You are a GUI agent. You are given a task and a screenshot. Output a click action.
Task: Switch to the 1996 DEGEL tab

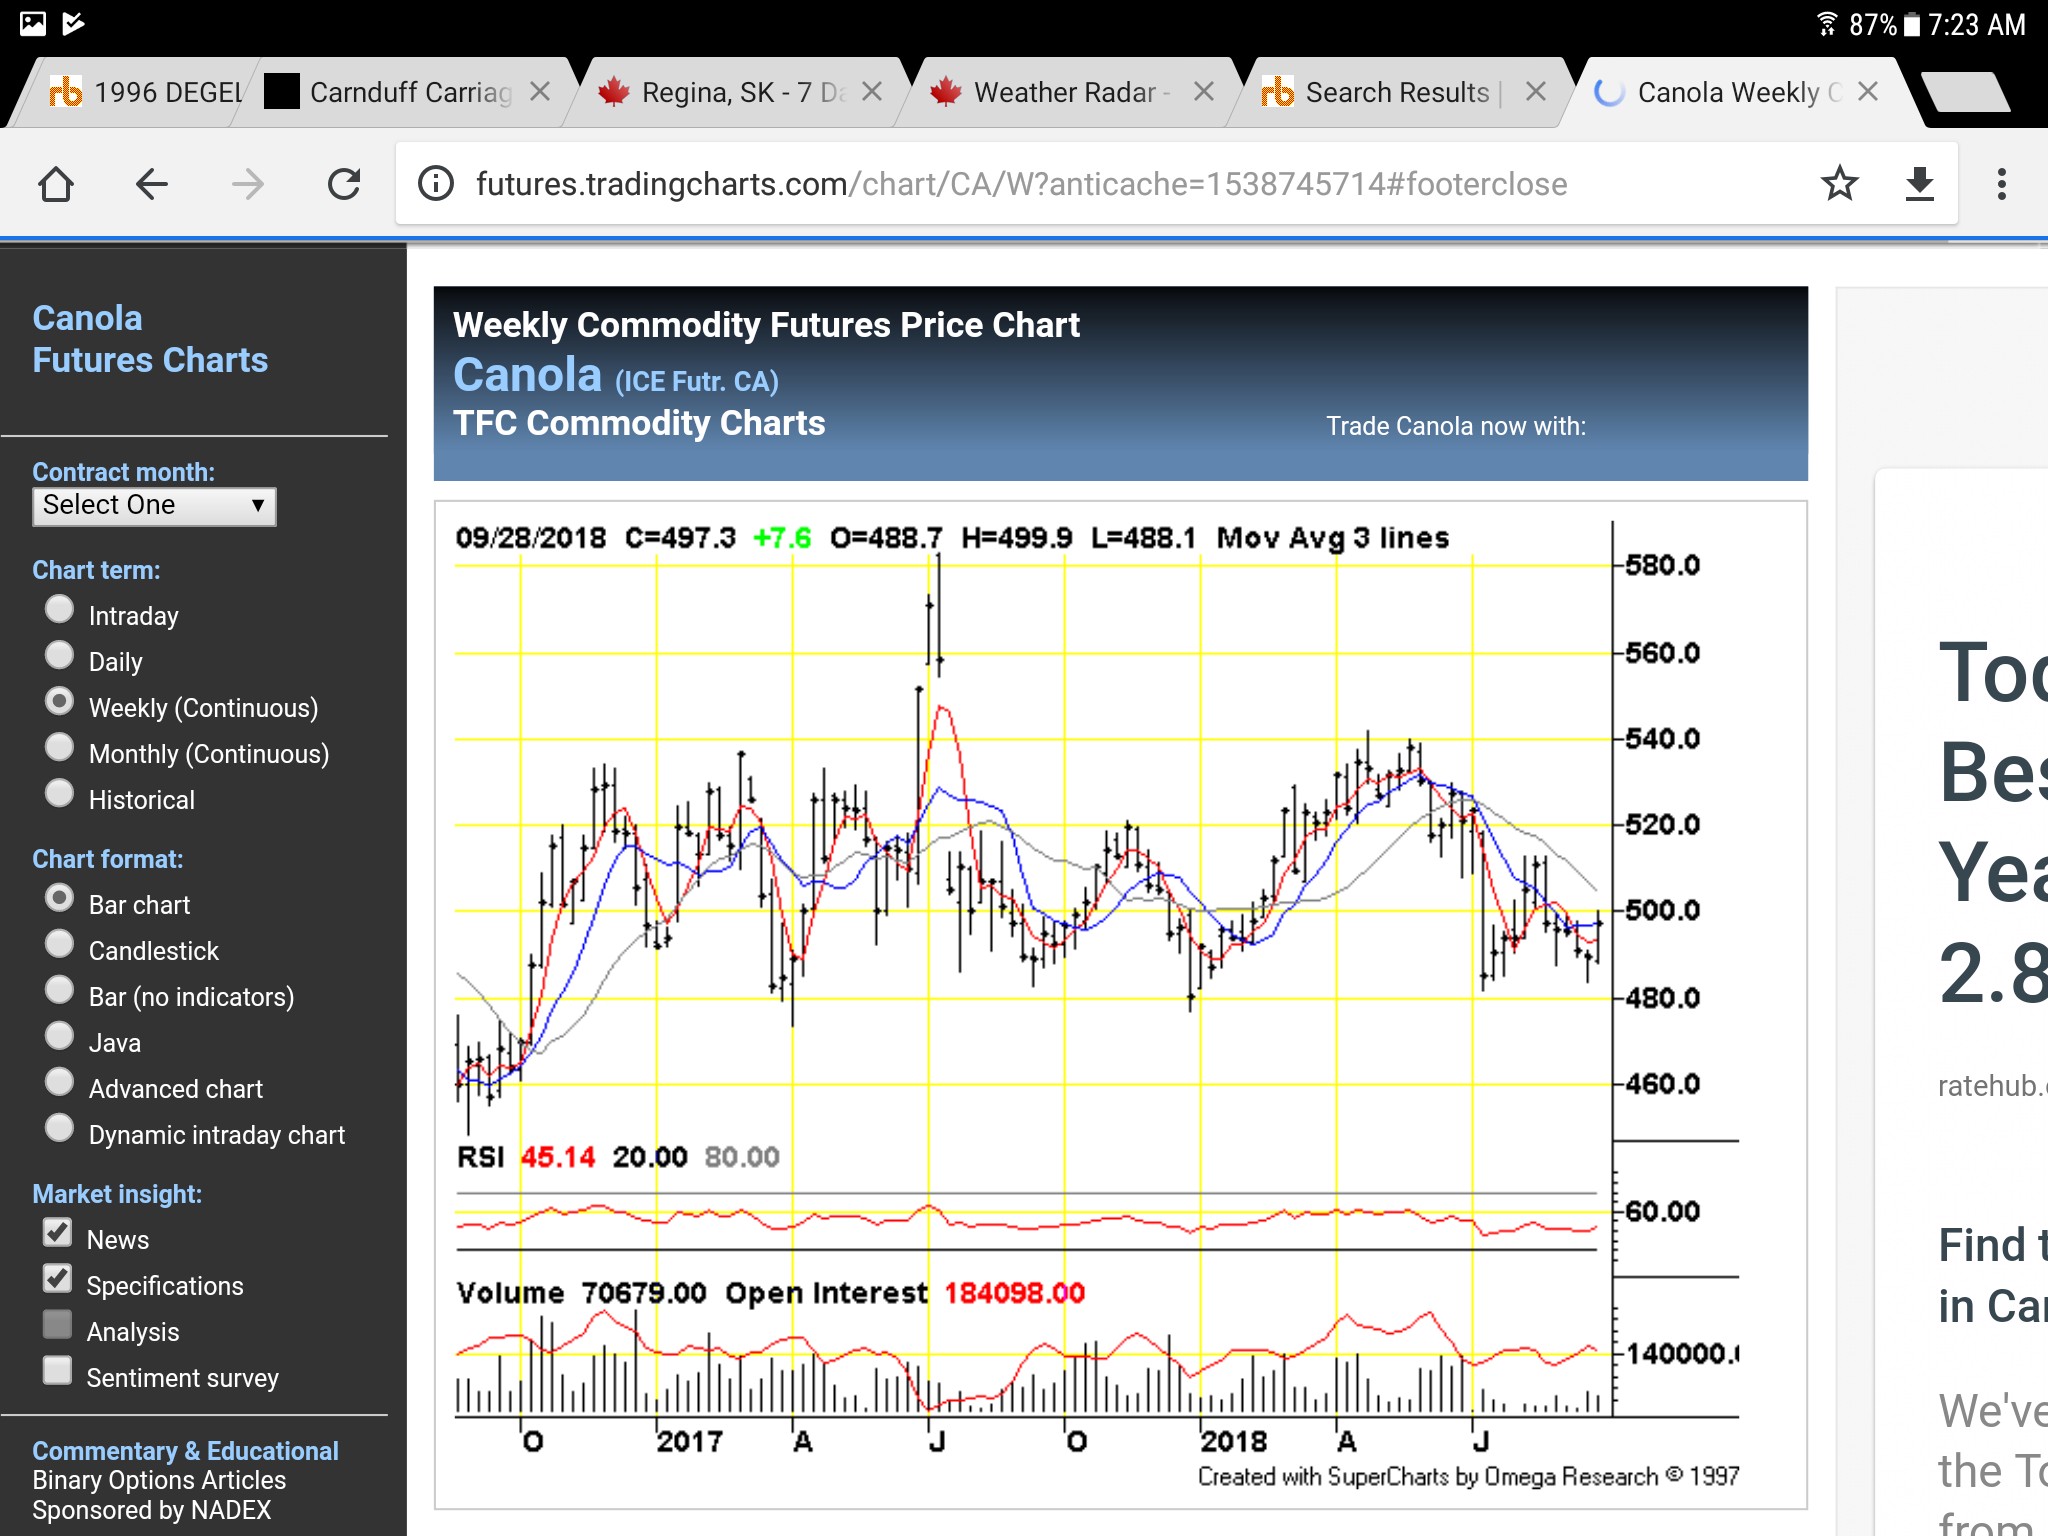pyautogui.click(x=140, y=92)
